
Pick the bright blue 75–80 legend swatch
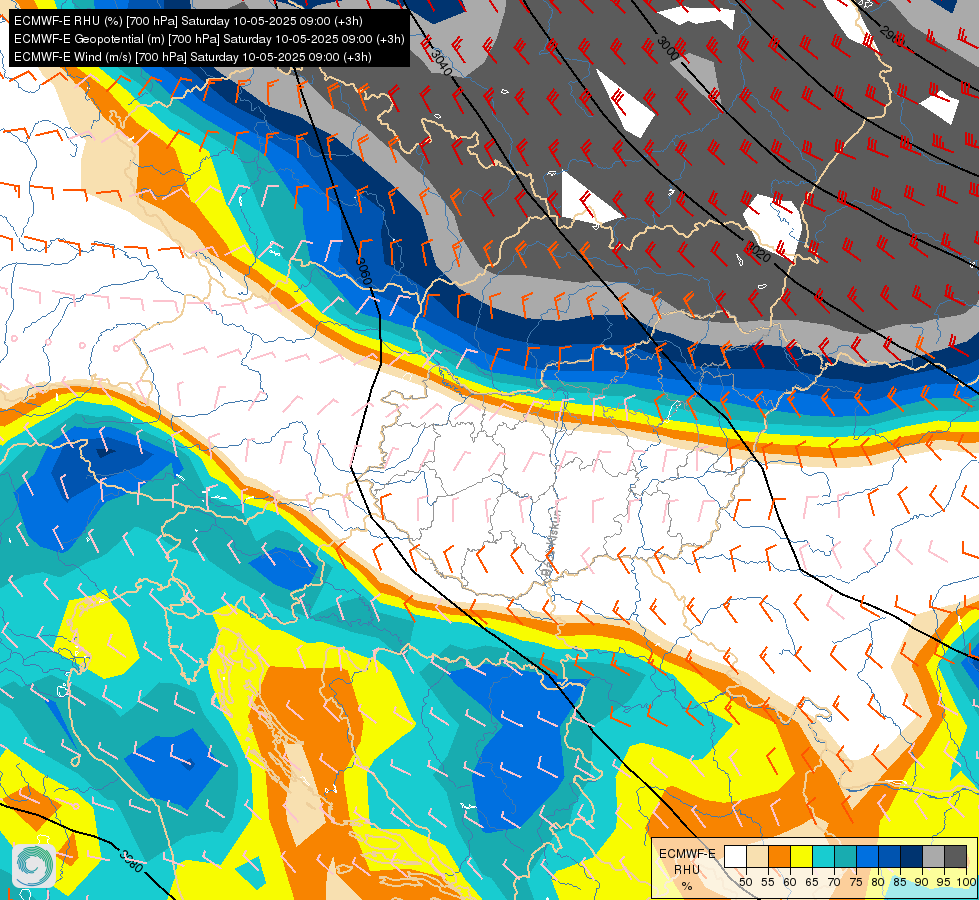867,856
